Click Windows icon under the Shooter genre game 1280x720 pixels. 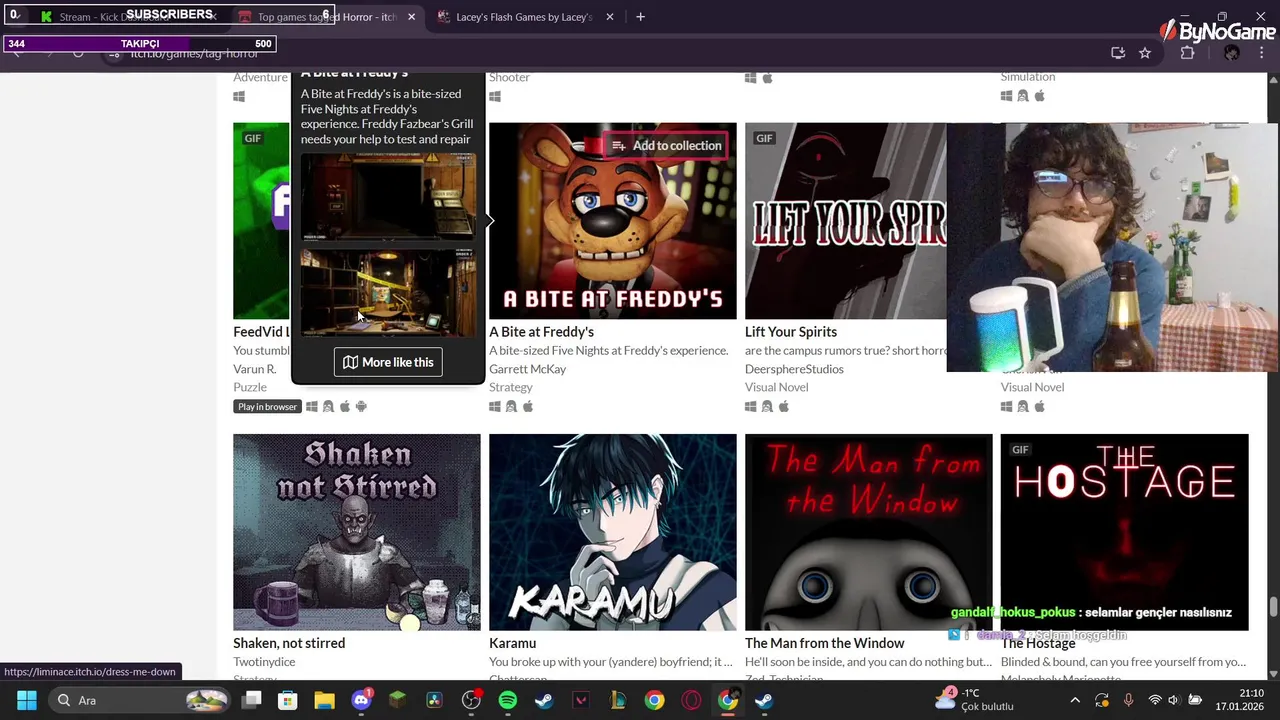[495, 96]
